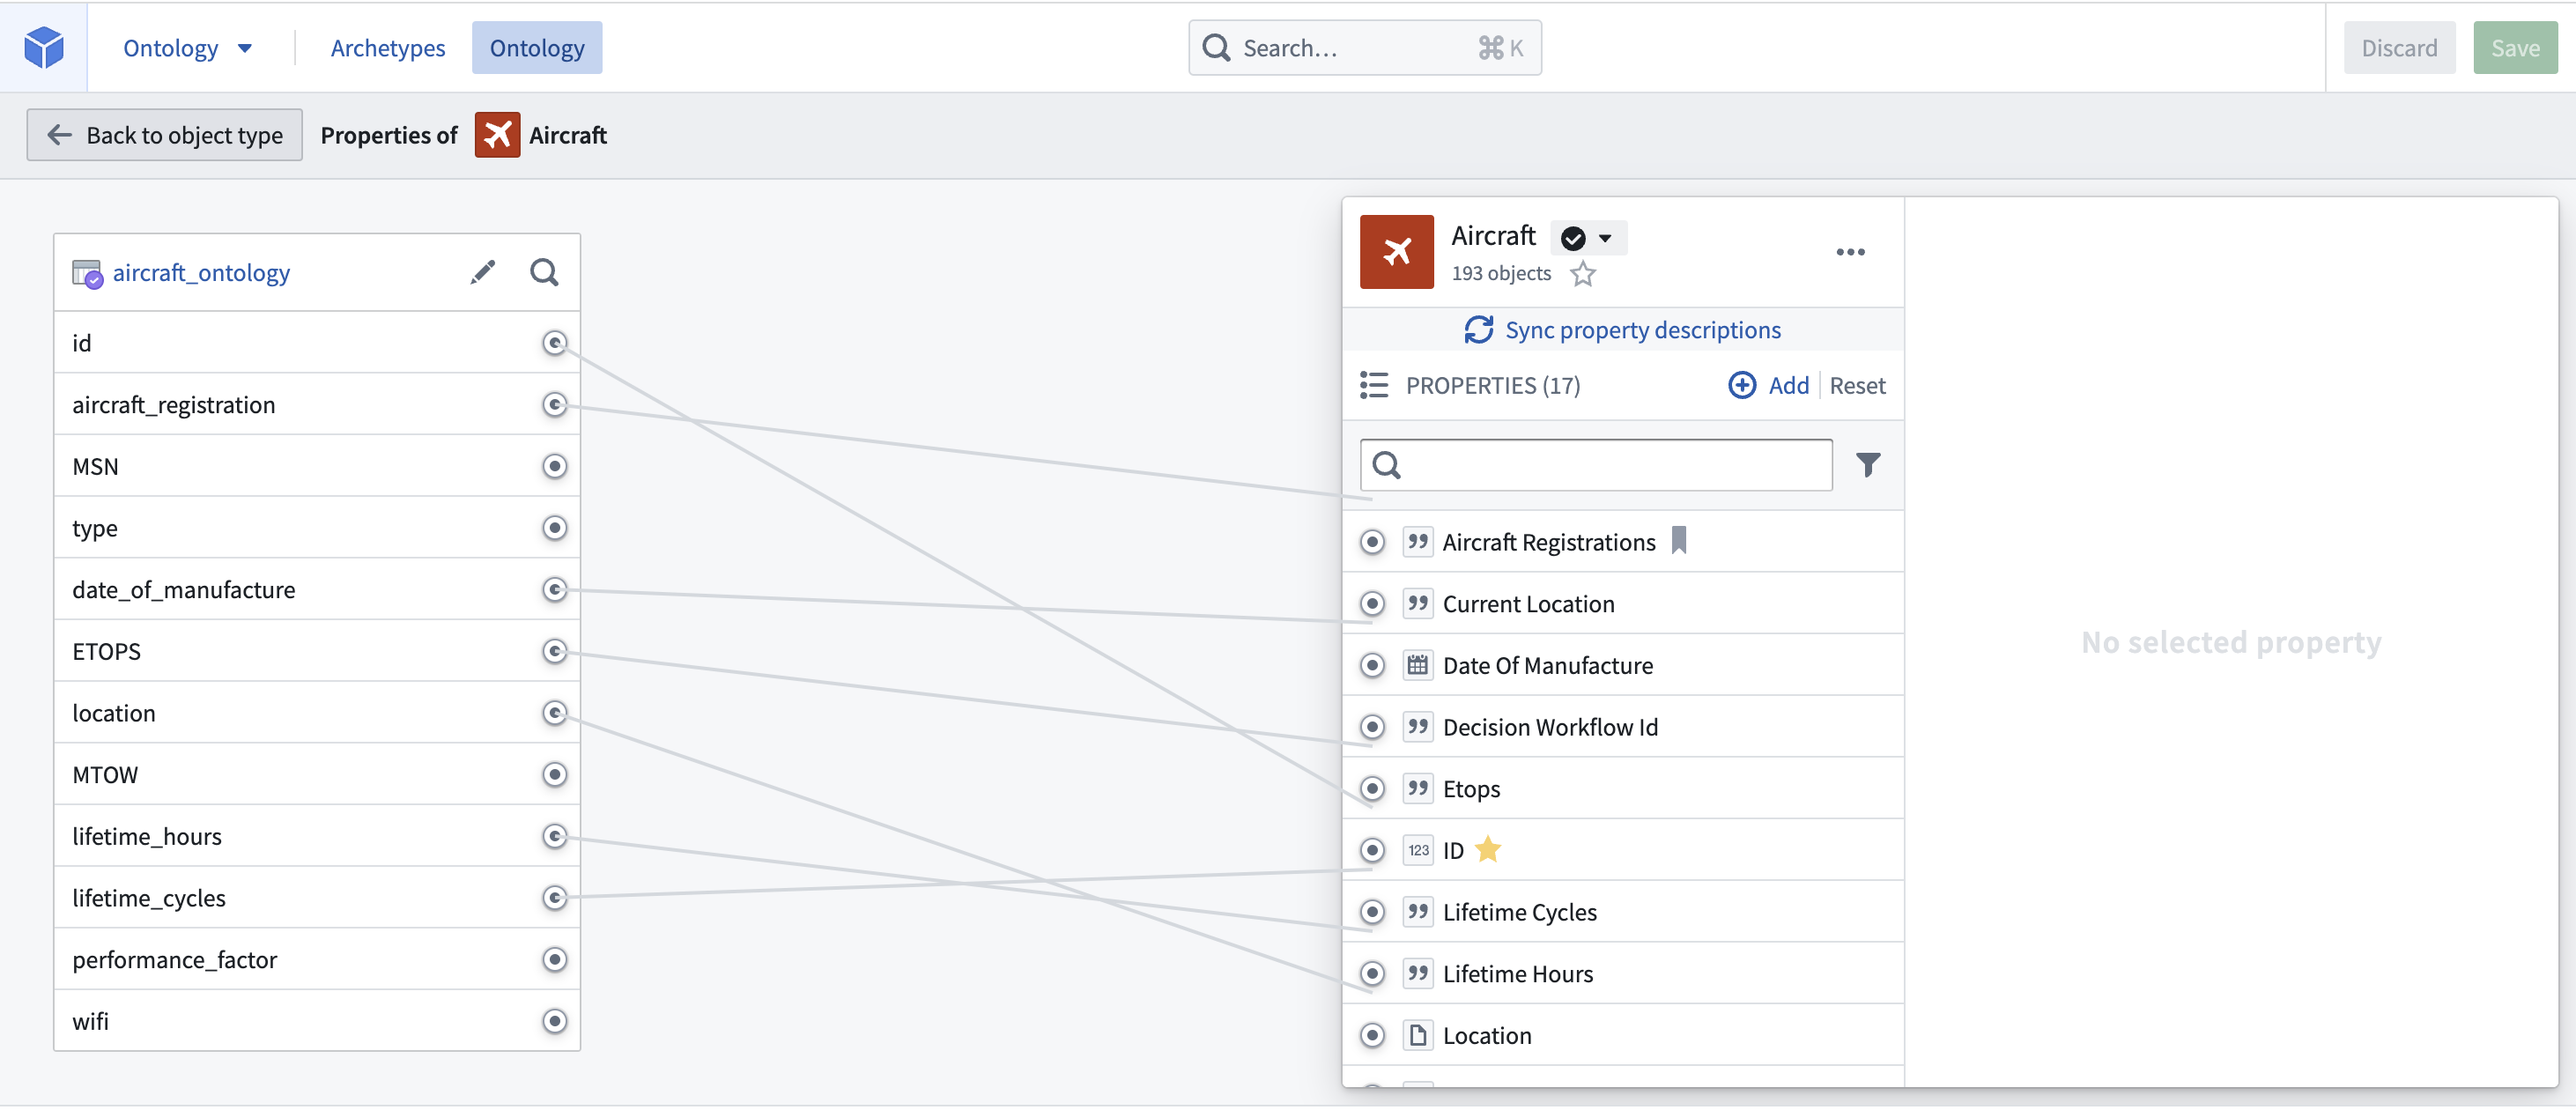Select the Current Location property radio
Screen dimensions: 2576x1110
pos(1372,604)
